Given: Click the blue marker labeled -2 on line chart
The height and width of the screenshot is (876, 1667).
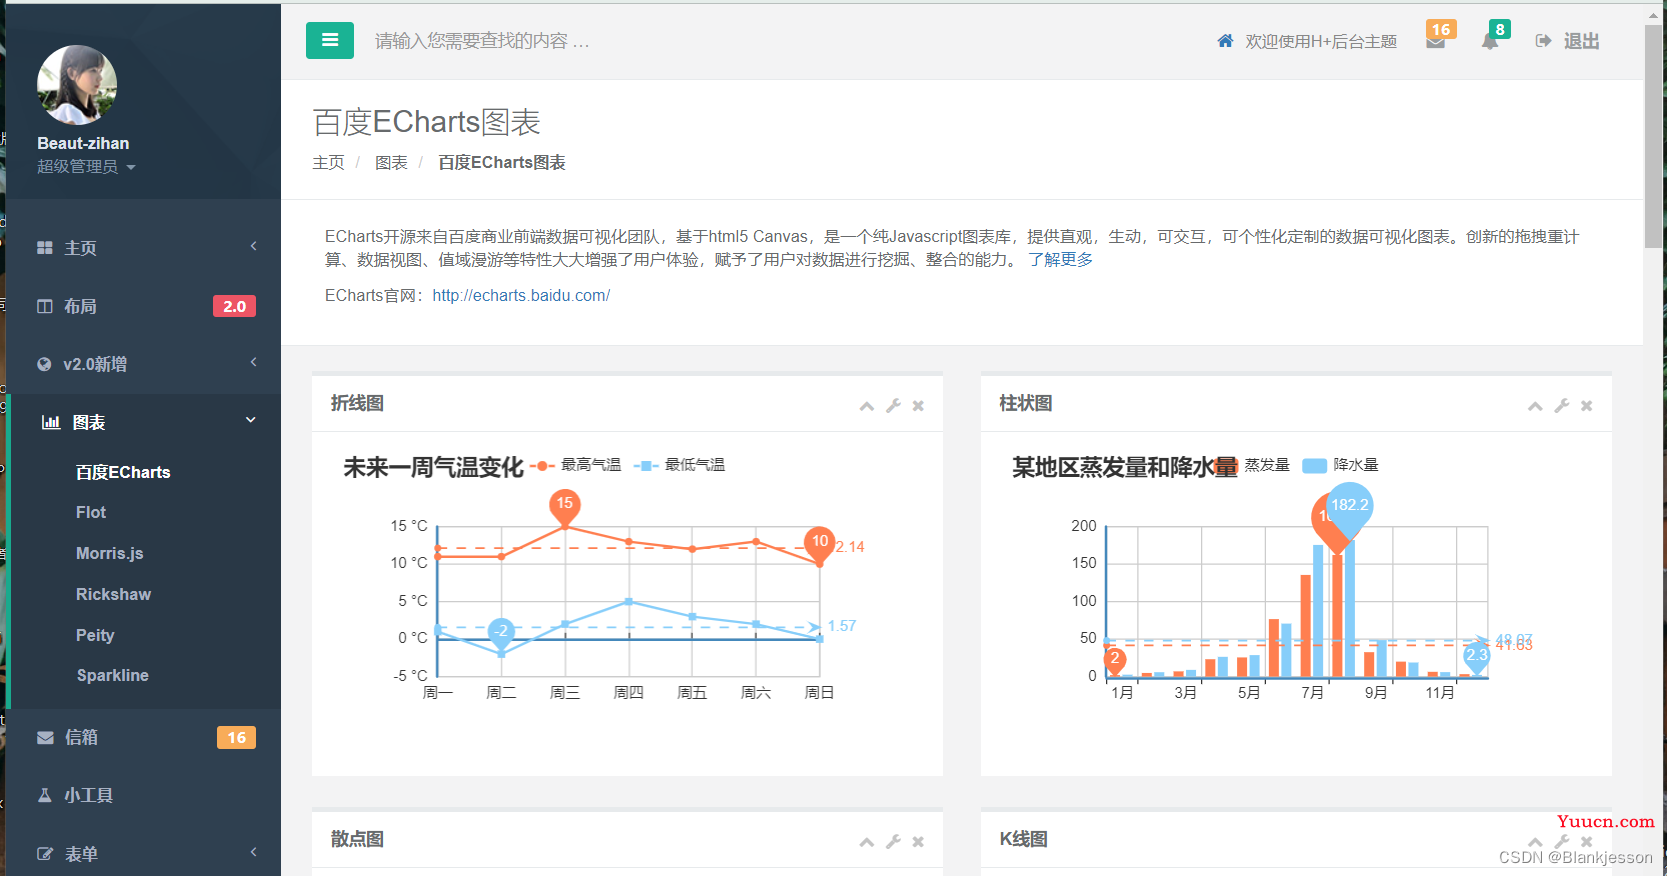Looking at the screenshot, I should tap(501, 633).
